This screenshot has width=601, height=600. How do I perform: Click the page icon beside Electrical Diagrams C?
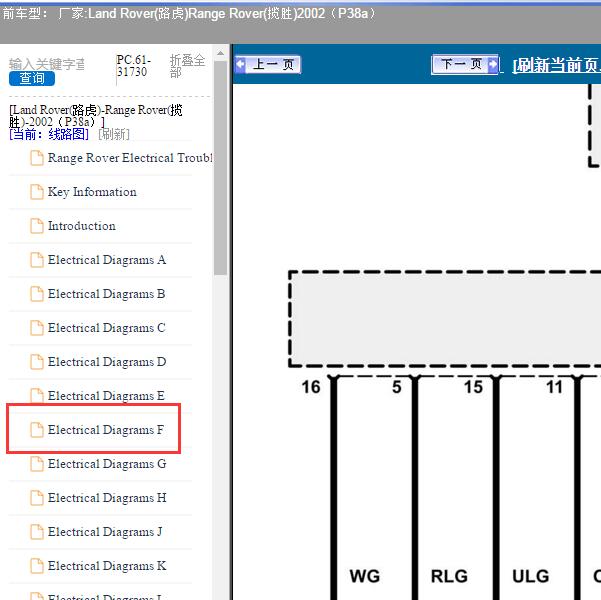click(37, 328)
